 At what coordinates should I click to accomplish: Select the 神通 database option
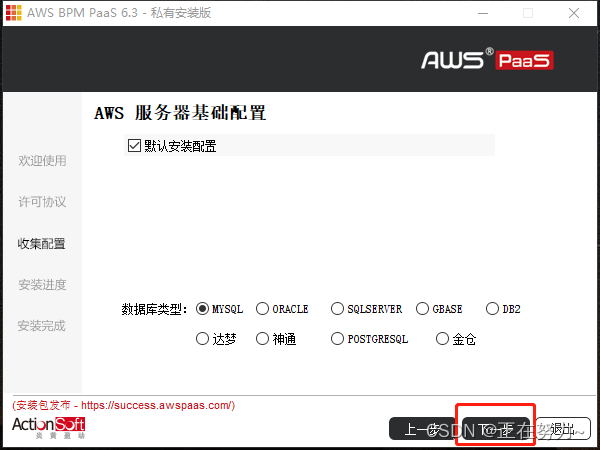tap(262, 339)
